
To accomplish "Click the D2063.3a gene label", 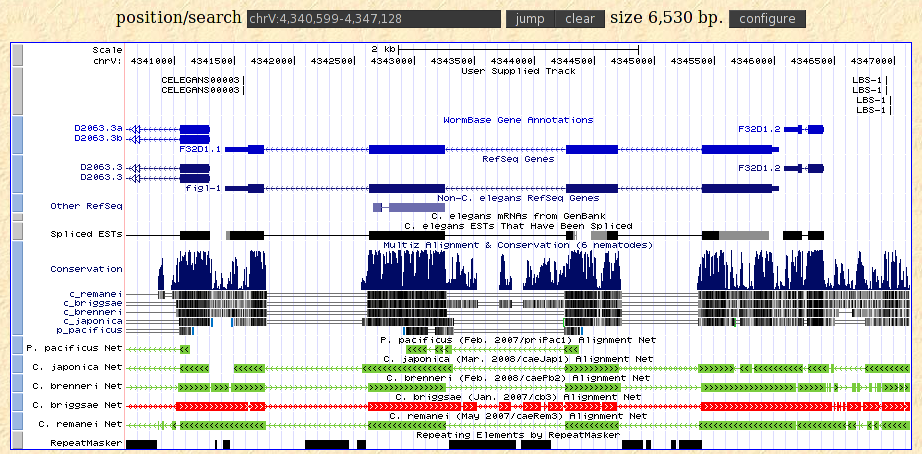I will point(98,129).
